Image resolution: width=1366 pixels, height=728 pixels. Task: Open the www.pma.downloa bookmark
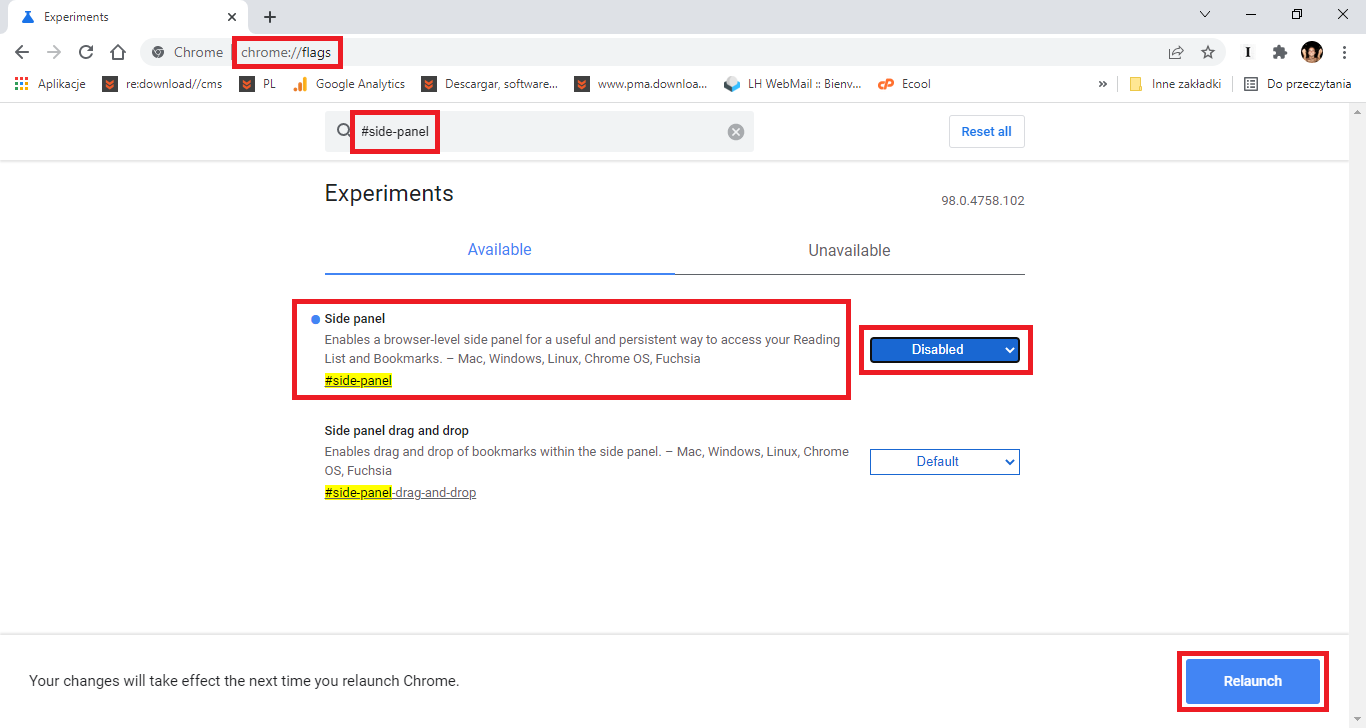[641, 84]
